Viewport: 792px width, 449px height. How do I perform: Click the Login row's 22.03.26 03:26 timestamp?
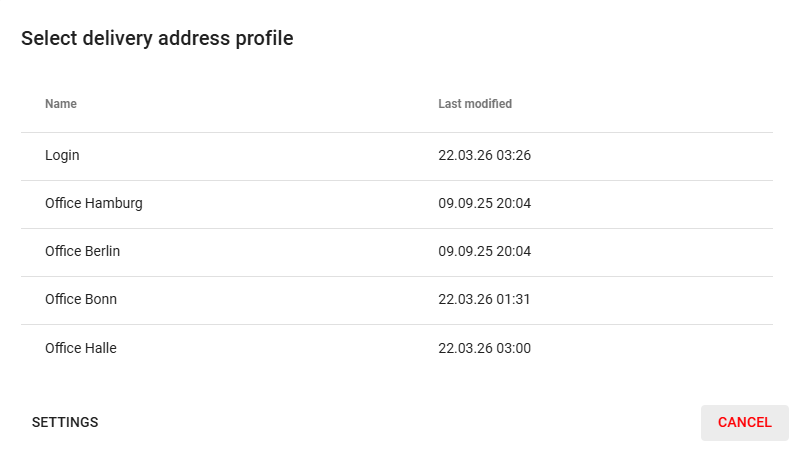(x=484, y=156)
